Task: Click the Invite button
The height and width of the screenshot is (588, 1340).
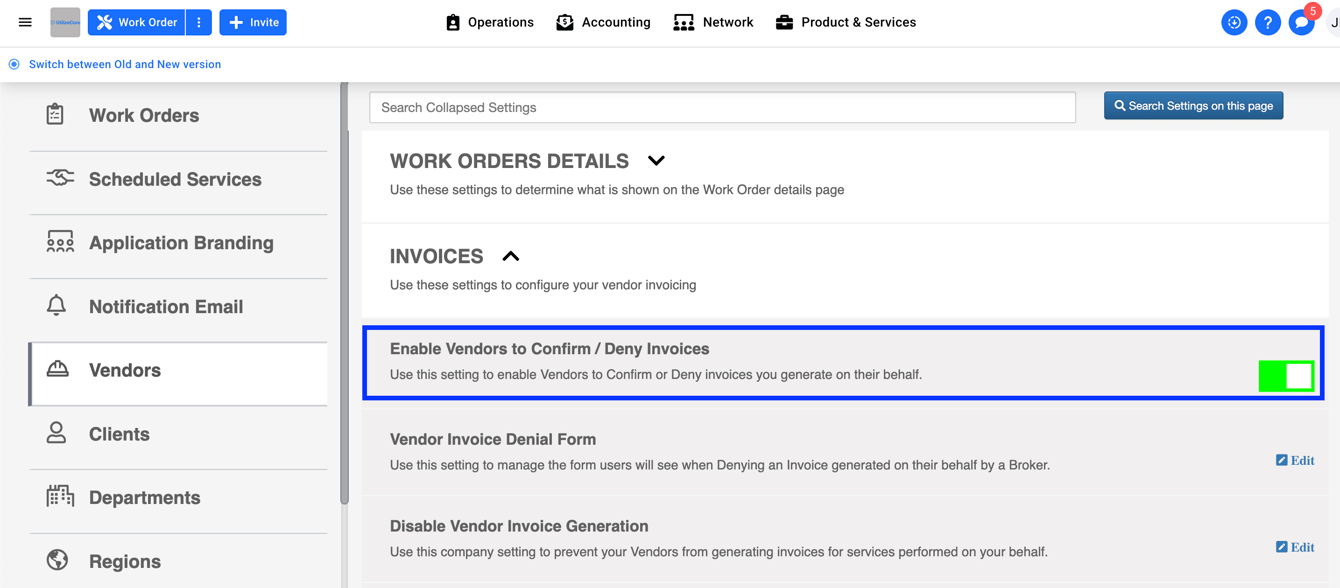Action: click(252, 21)
